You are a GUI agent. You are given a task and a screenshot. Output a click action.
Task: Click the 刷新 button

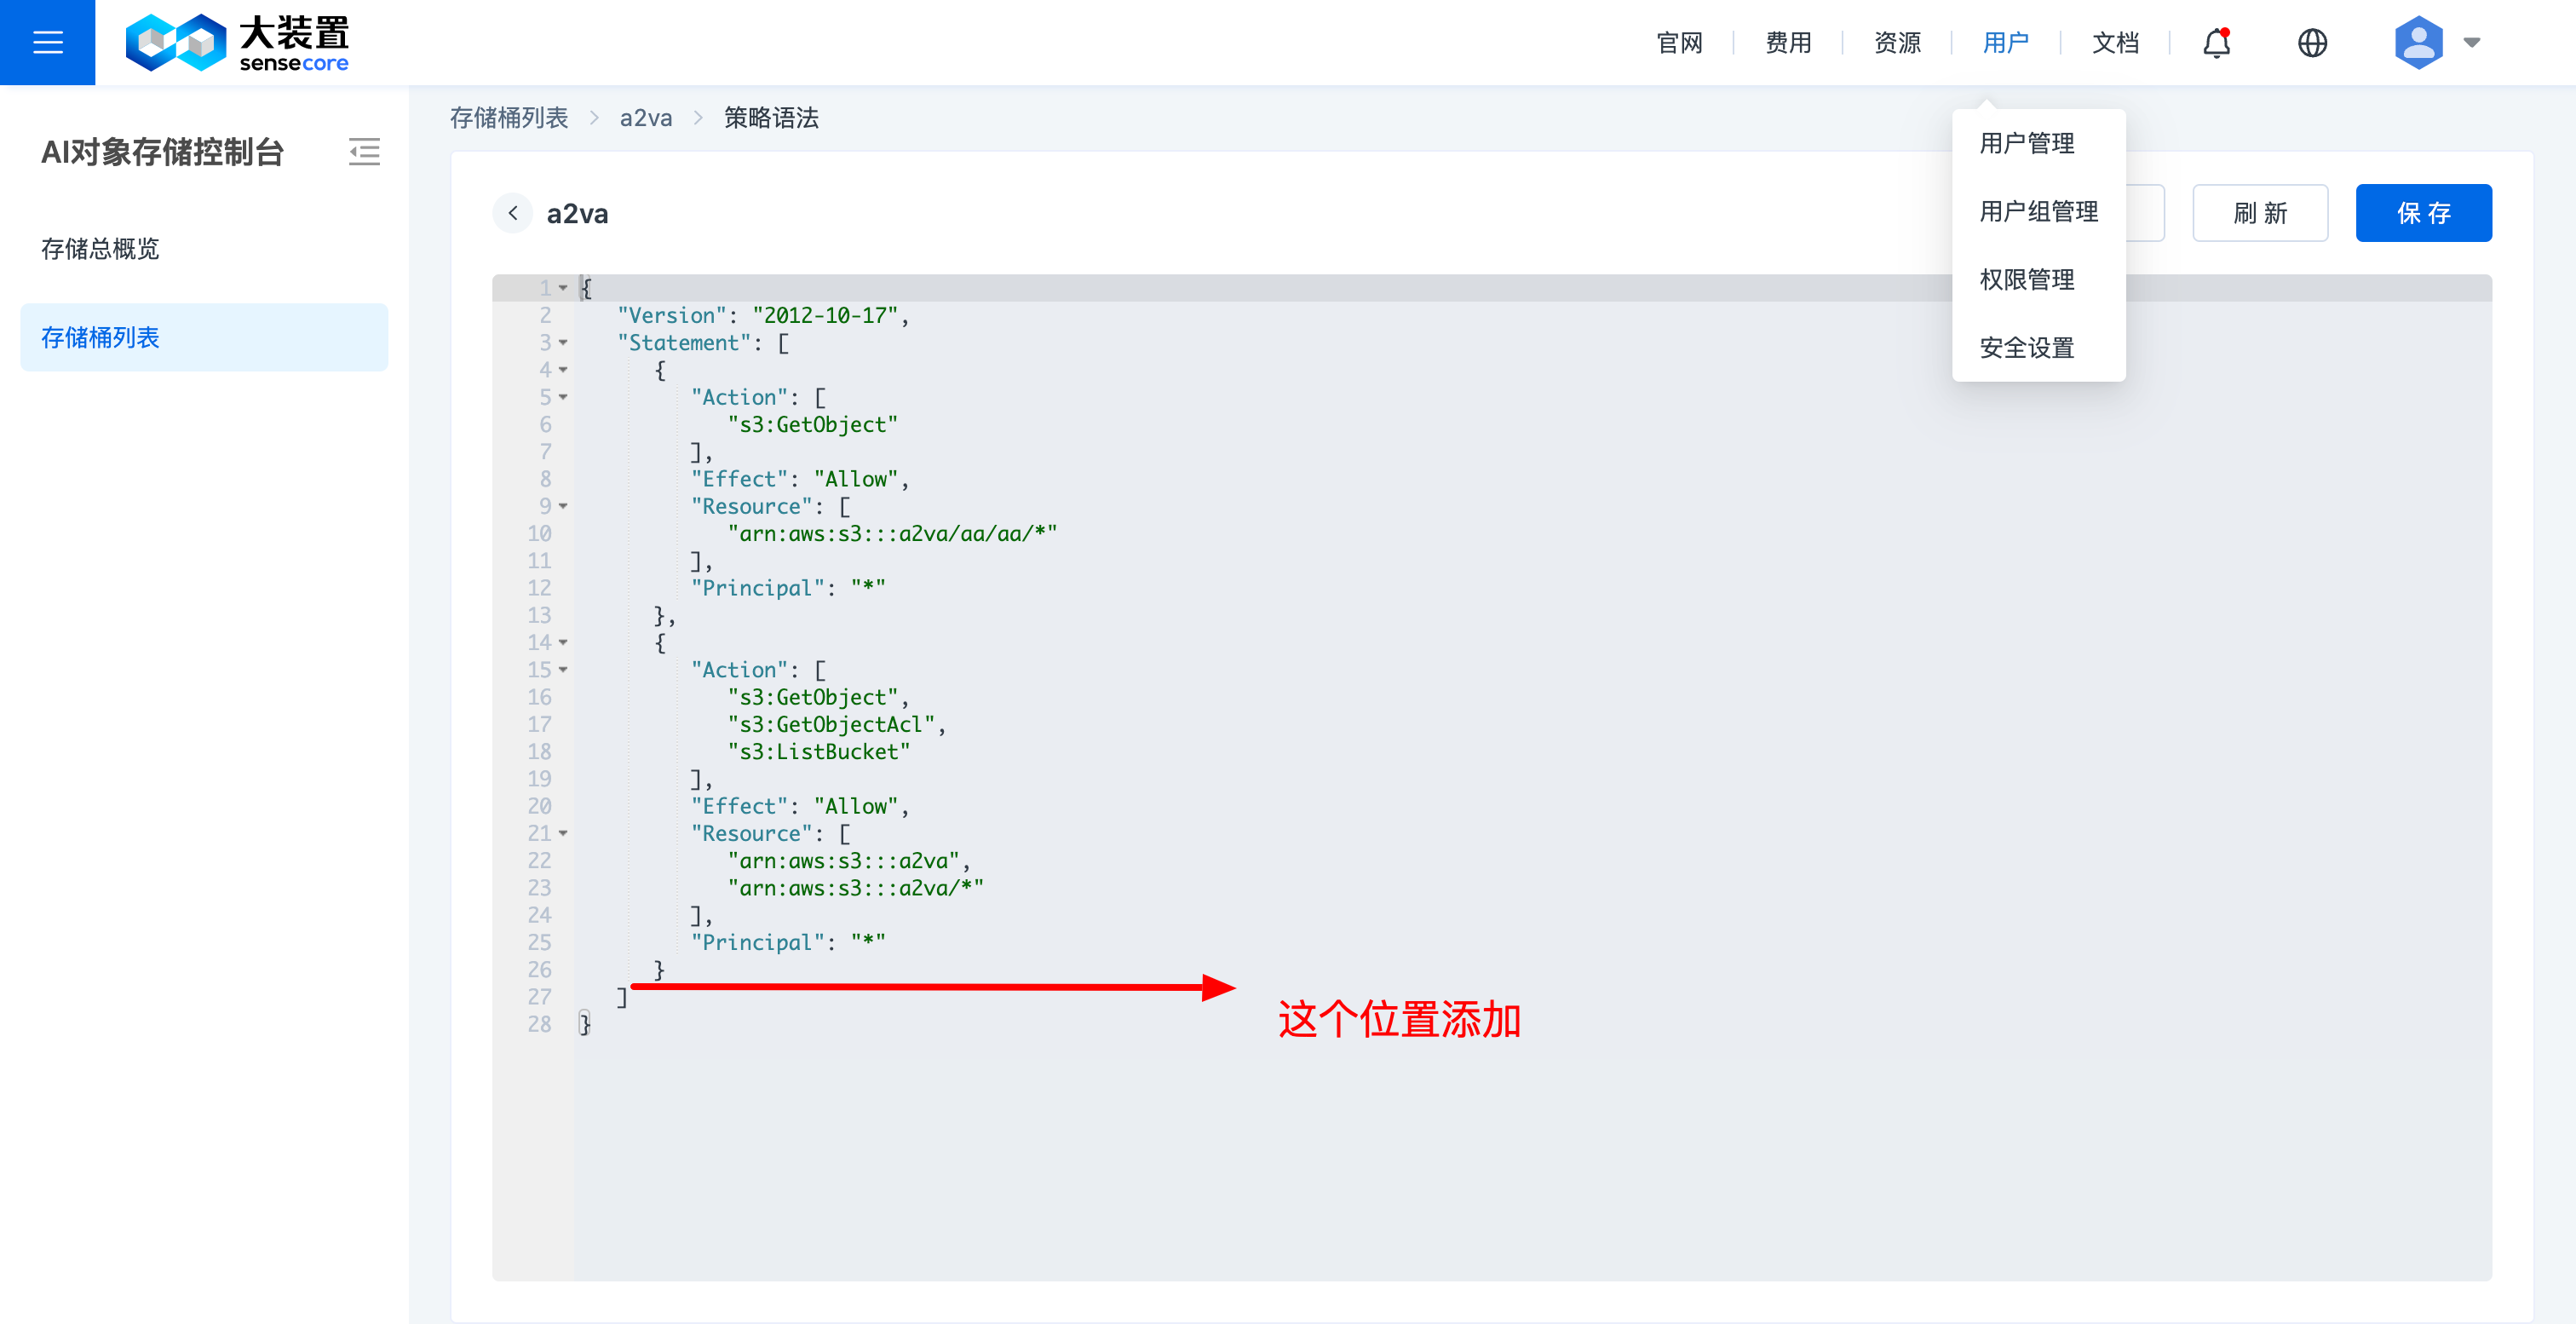coord(2259,213)
